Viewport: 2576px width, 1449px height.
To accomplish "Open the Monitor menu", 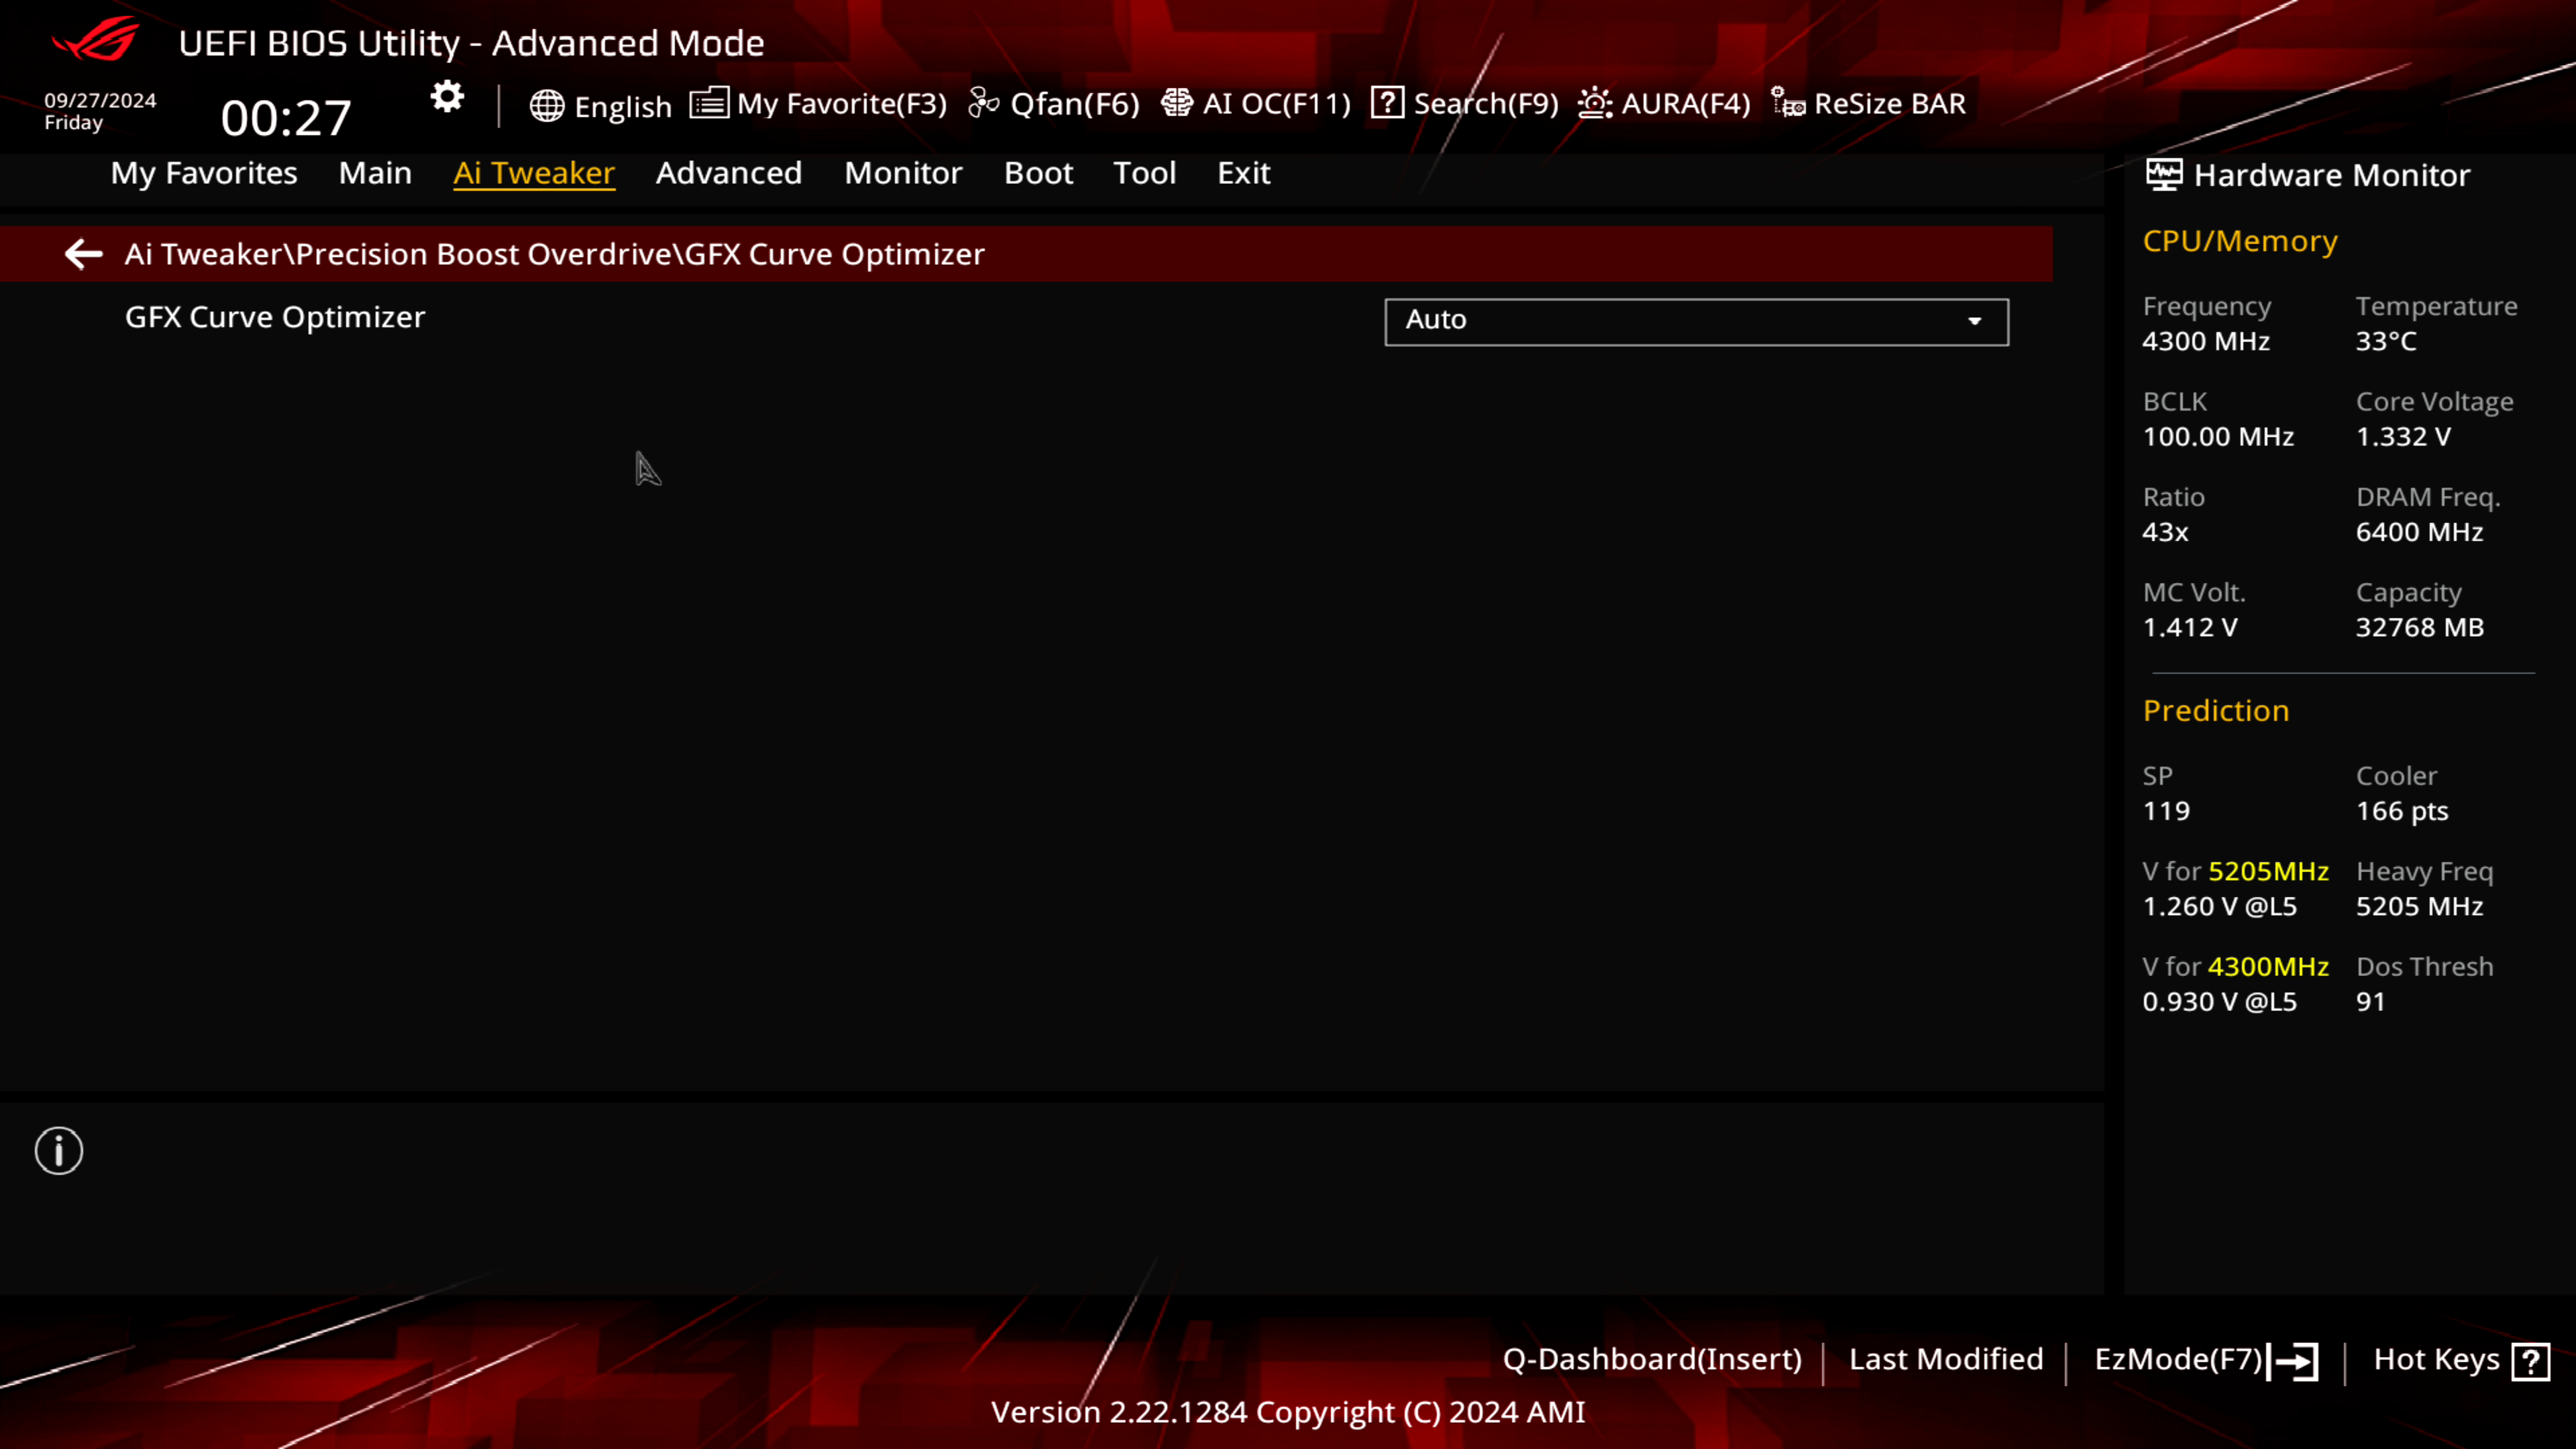I will [x=902, y=172].
